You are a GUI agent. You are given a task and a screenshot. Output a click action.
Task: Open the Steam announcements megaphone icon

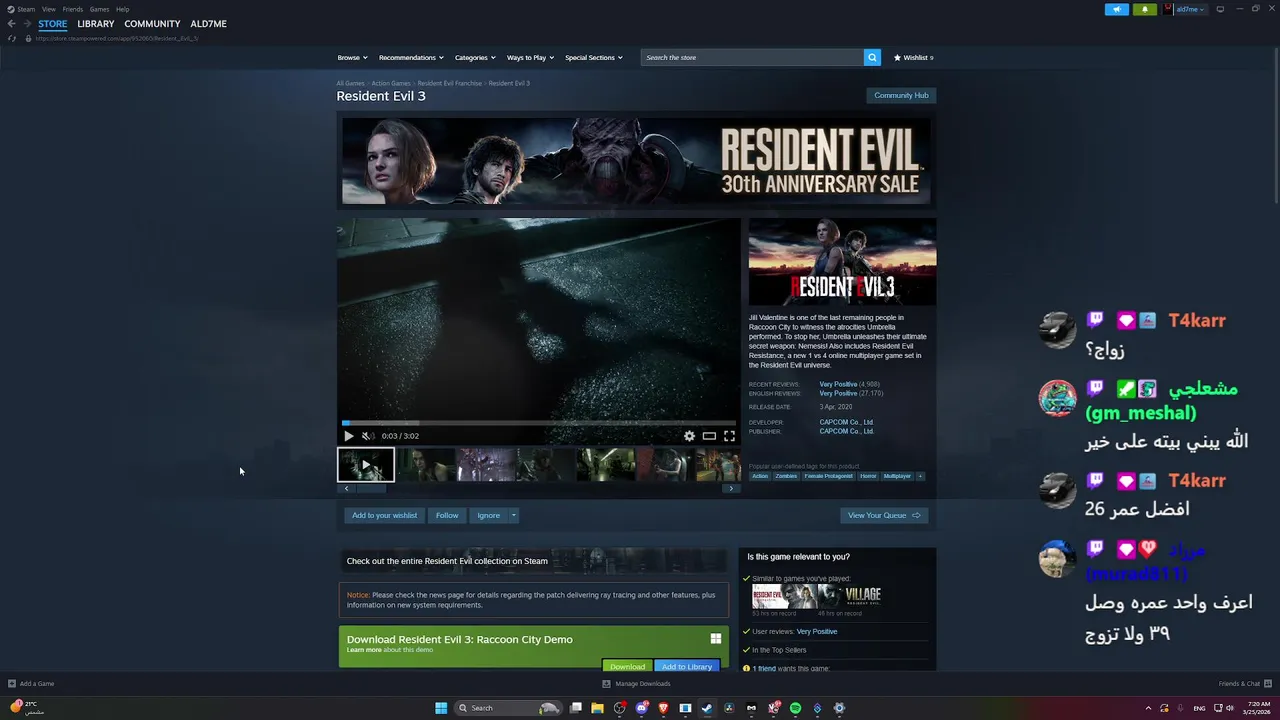point(1116,9)
